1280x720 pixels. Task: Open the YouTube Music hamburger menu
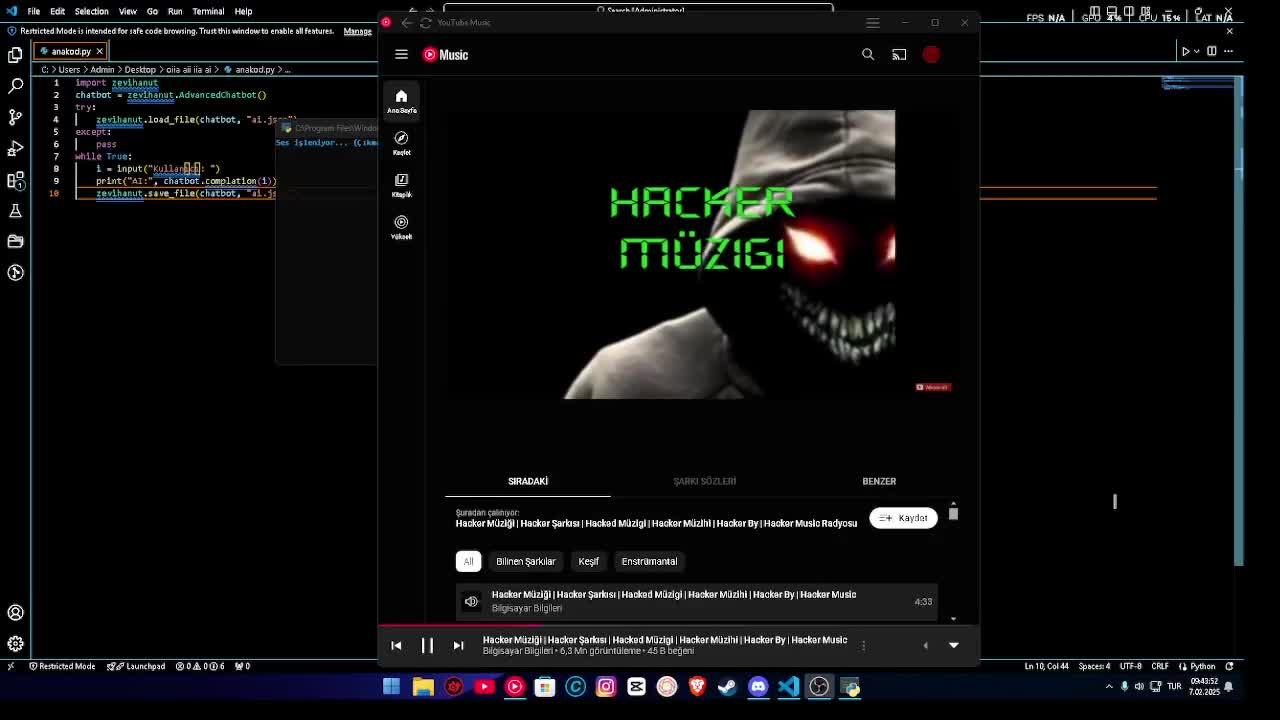tap(401, 55)
